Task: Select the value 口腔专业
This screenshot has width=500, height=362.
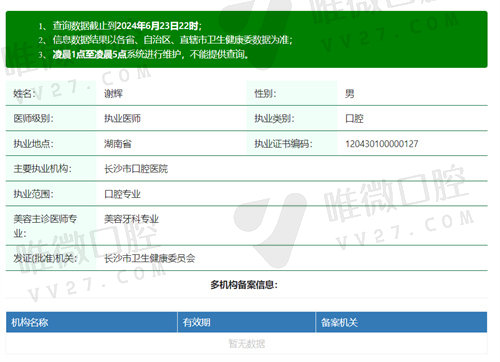Action: click(x=122, y=194)
